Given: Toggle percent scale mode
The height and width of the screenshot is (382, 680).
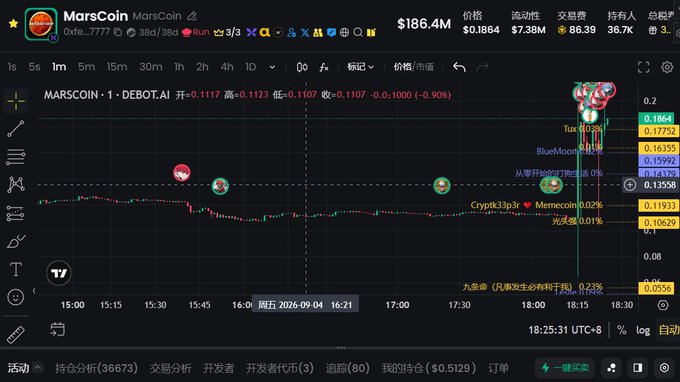Looking at the screenshot, I should 621,330.
